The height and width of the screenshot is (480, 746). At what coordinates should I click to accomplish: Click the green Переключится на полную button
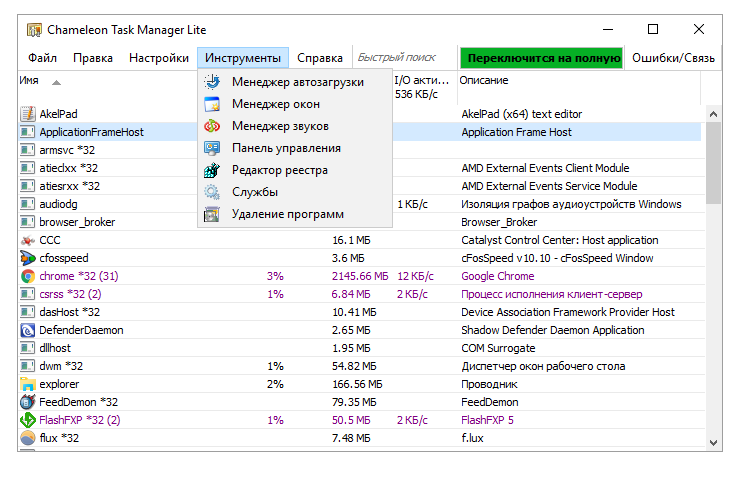(541, 58)
